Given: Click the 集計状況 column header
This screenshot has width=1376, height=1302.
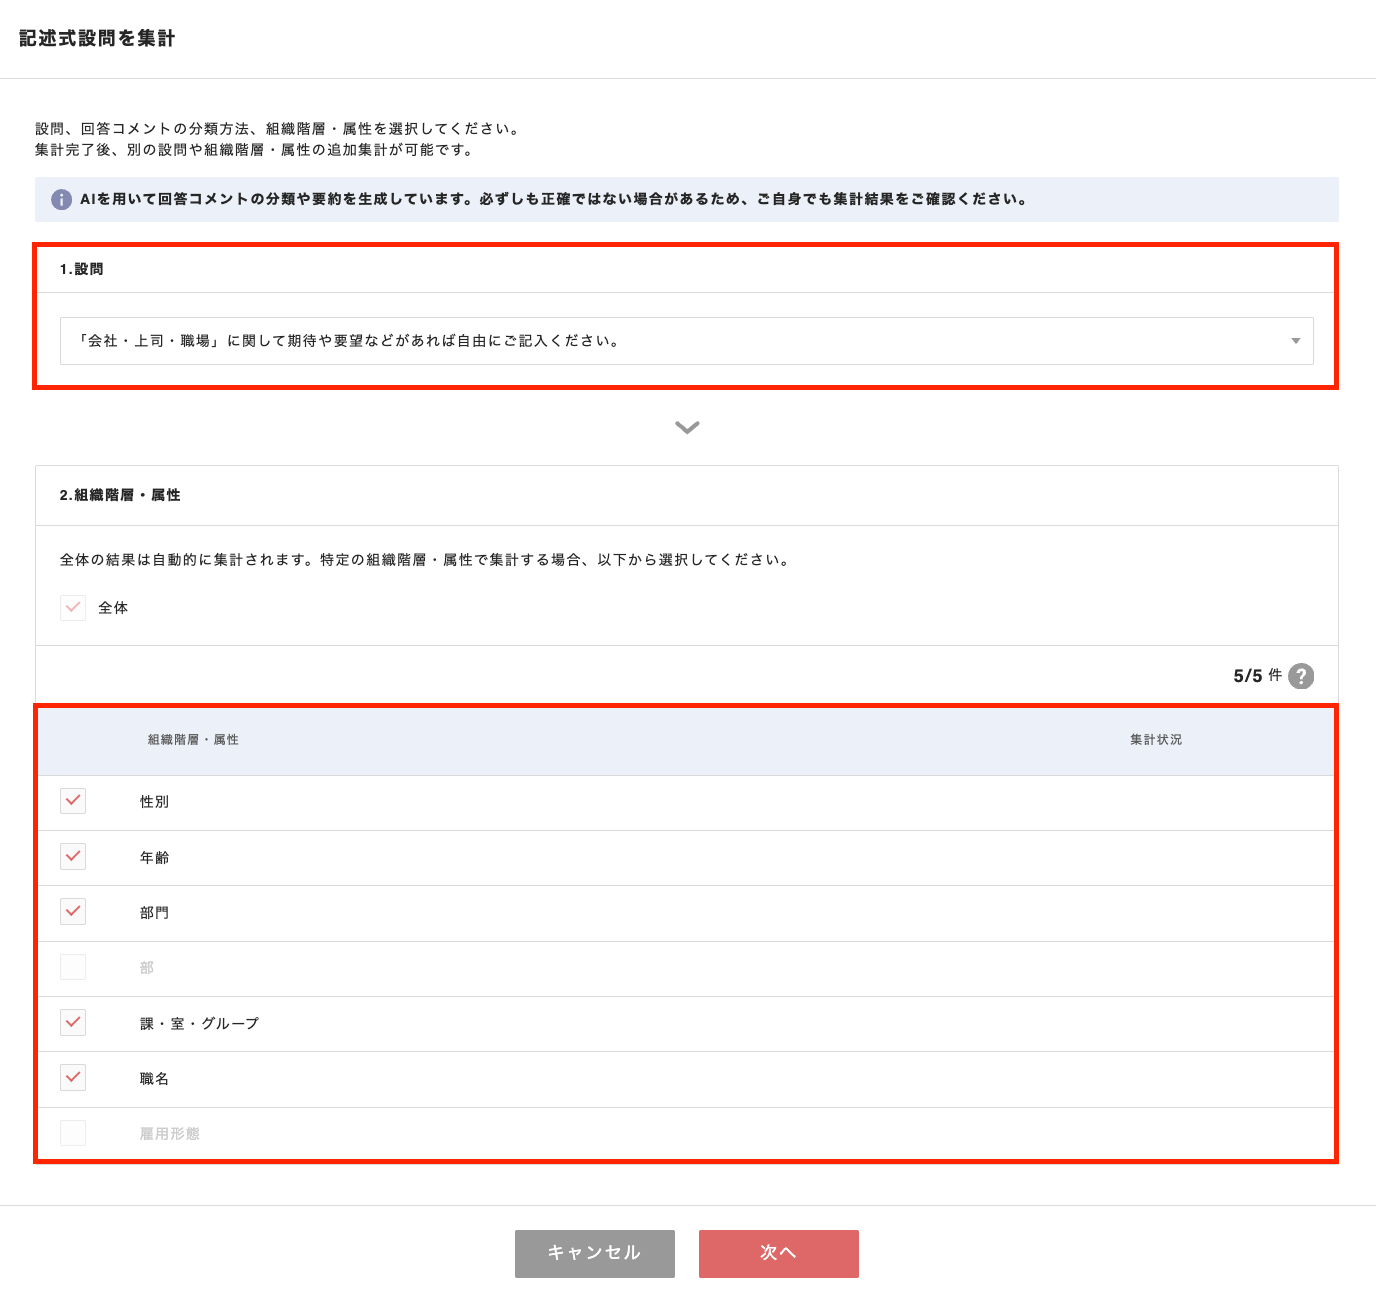Looking at the screenshot, I should pyautogui.click(x=1156, y=740).
